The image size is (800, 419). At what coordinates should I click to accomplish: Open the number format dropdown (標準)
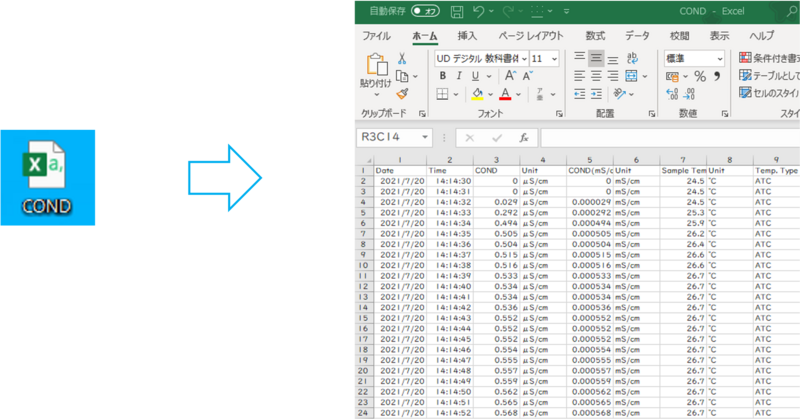pyautogui.click(x=722, y=58)
